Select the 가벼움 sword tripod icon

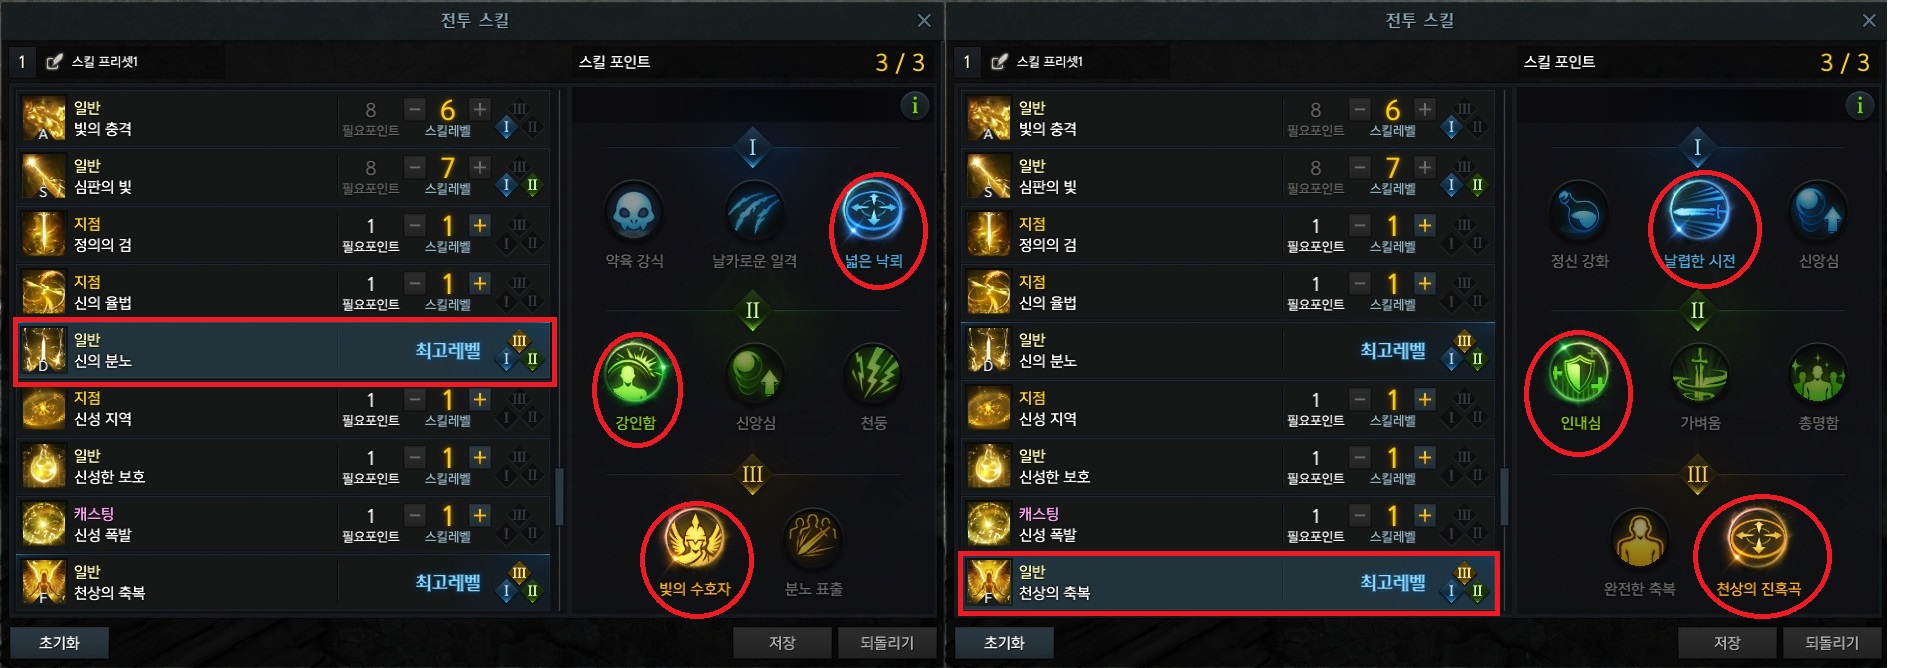tap(1699, 374)
